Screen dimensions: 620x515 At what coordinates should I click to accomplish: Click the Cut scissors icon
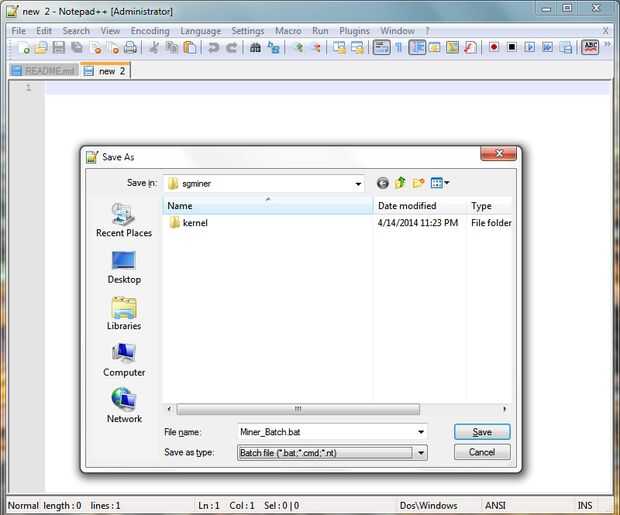pos(154,48)
